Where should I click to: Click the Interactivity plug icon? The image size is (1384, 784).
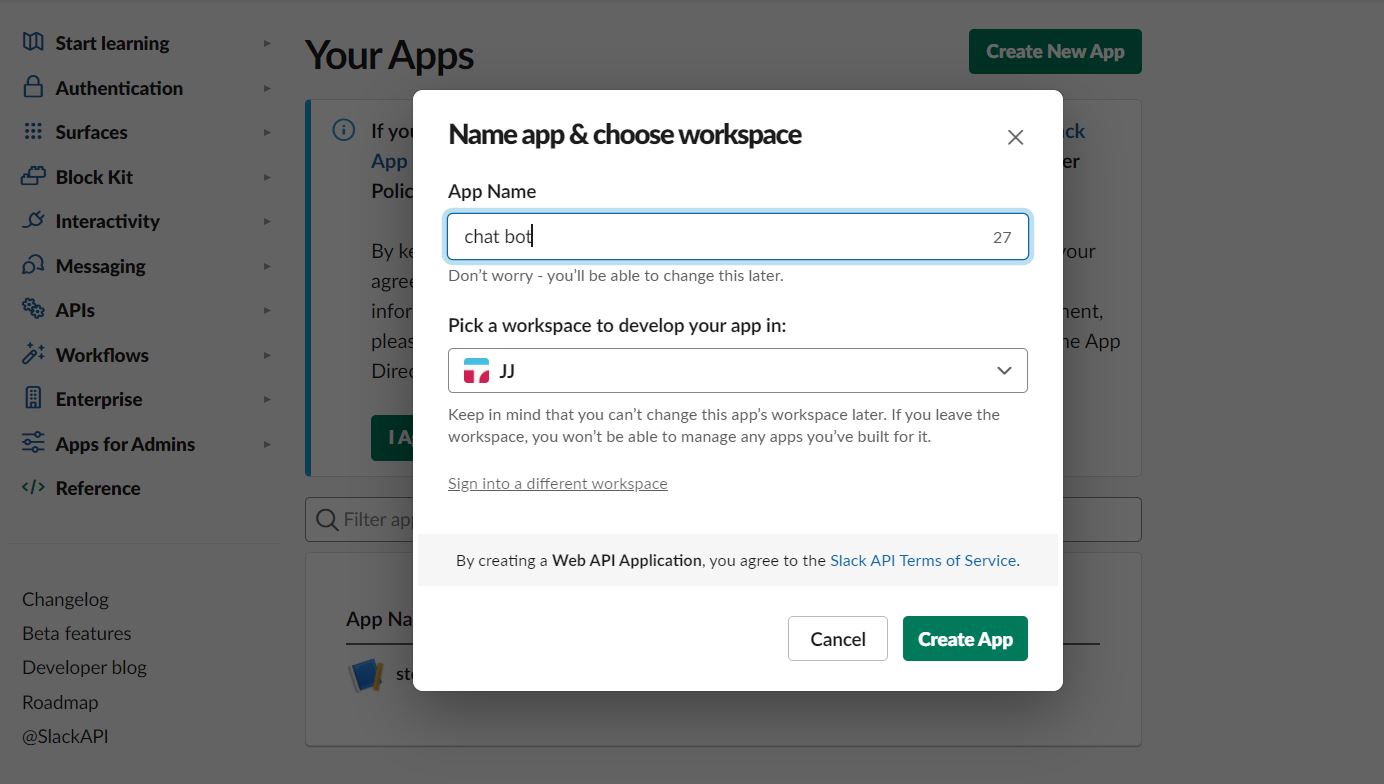33,220
